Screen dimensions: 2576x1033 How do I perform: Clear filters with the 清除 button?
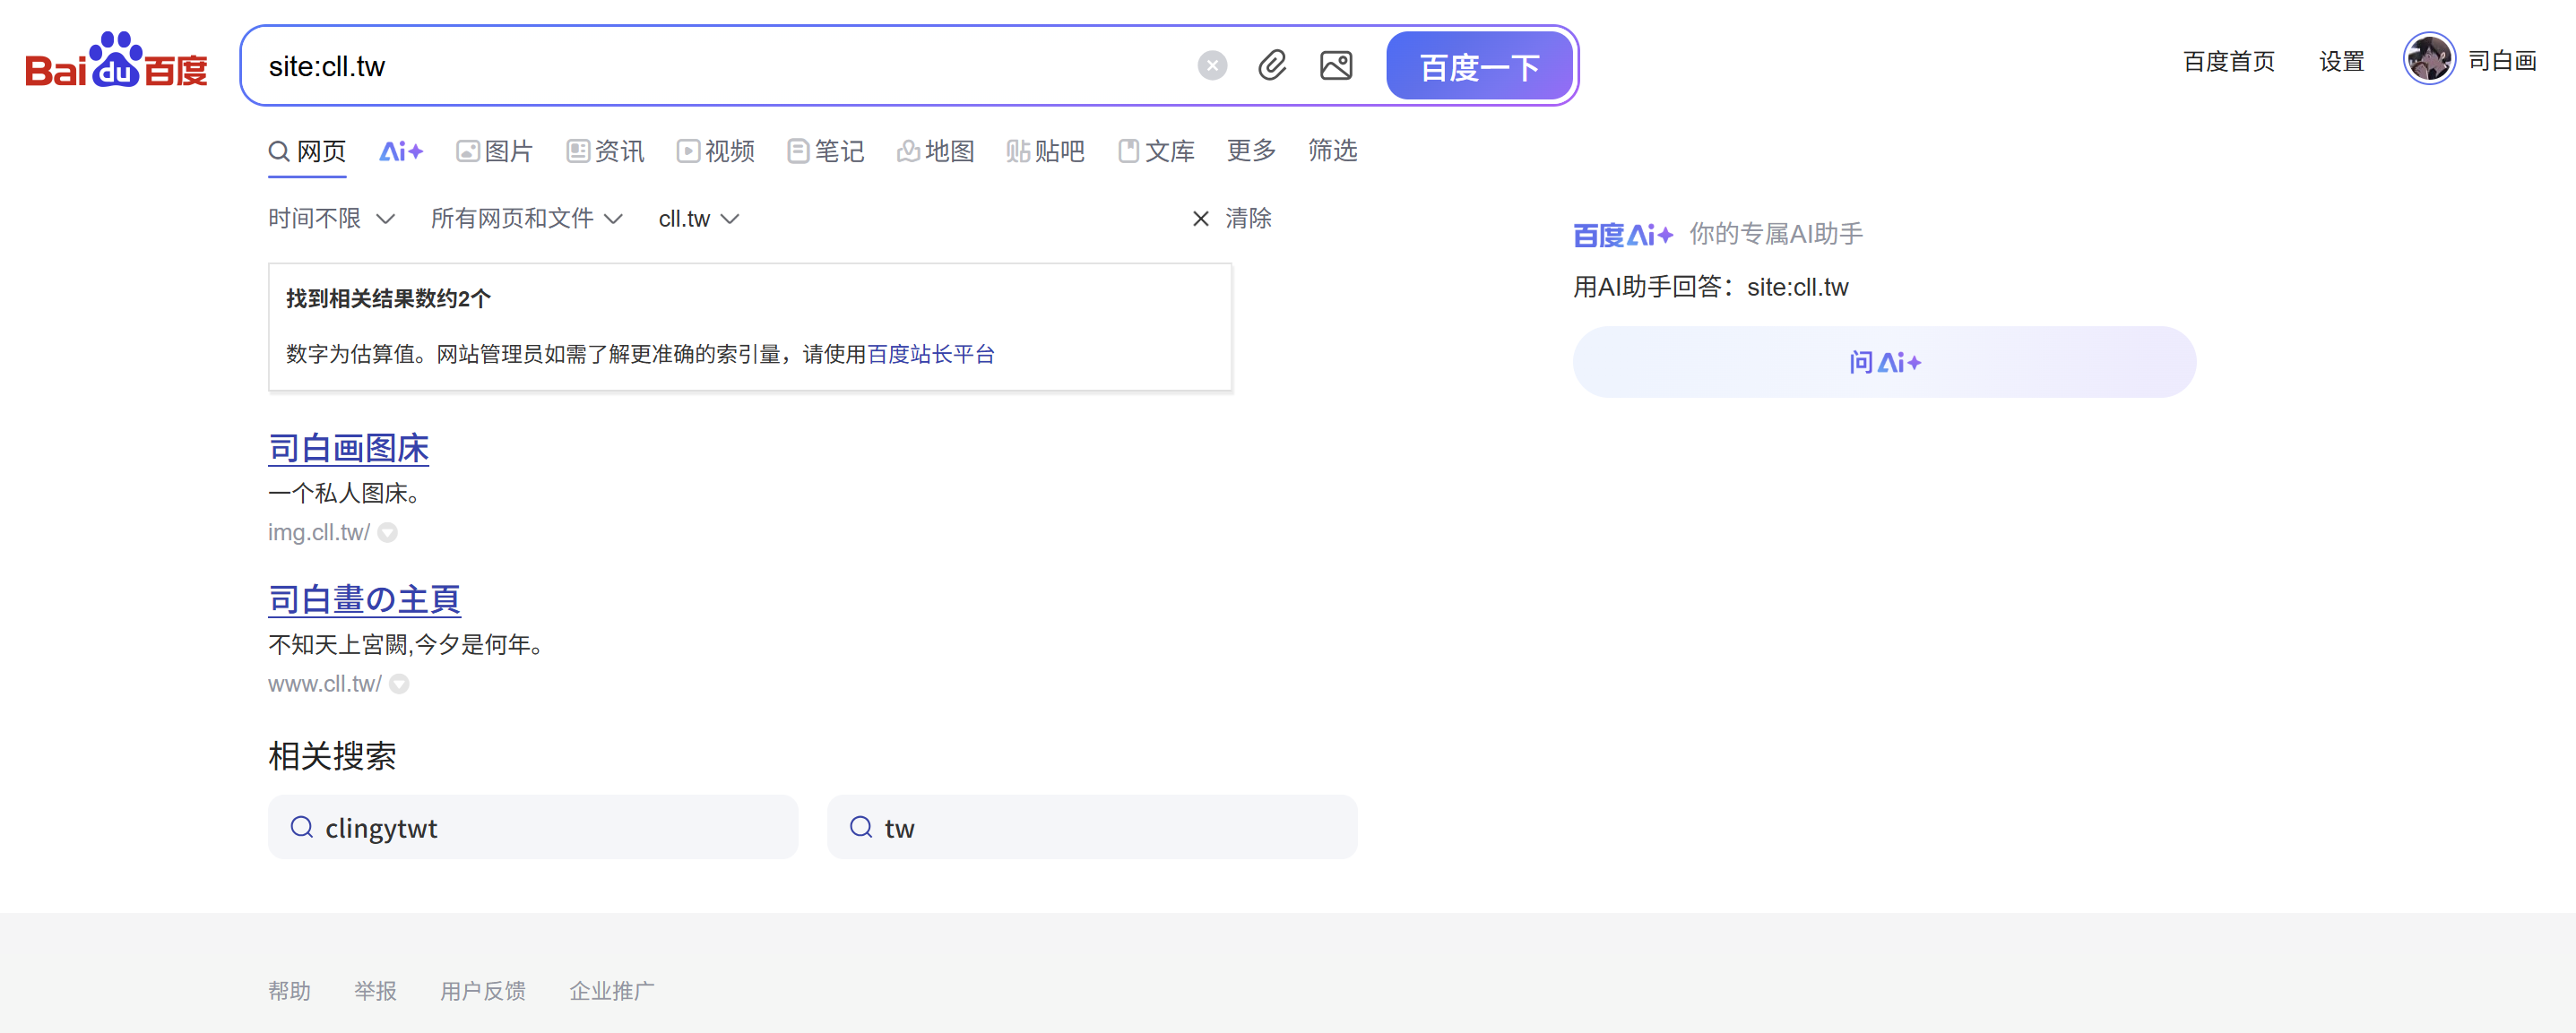click(x=1232, y=218)
